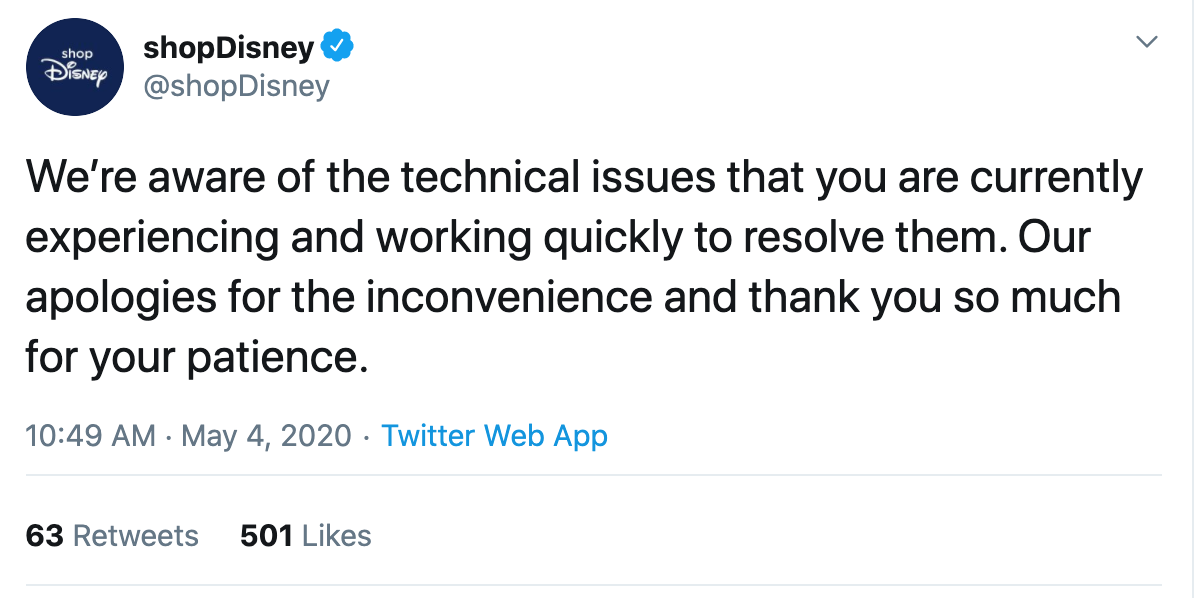Image resolution: width=1194 pixels, height=598 pixels.
Task: Click the May 4, 2020 date
Action: click(x=268, y=436)
